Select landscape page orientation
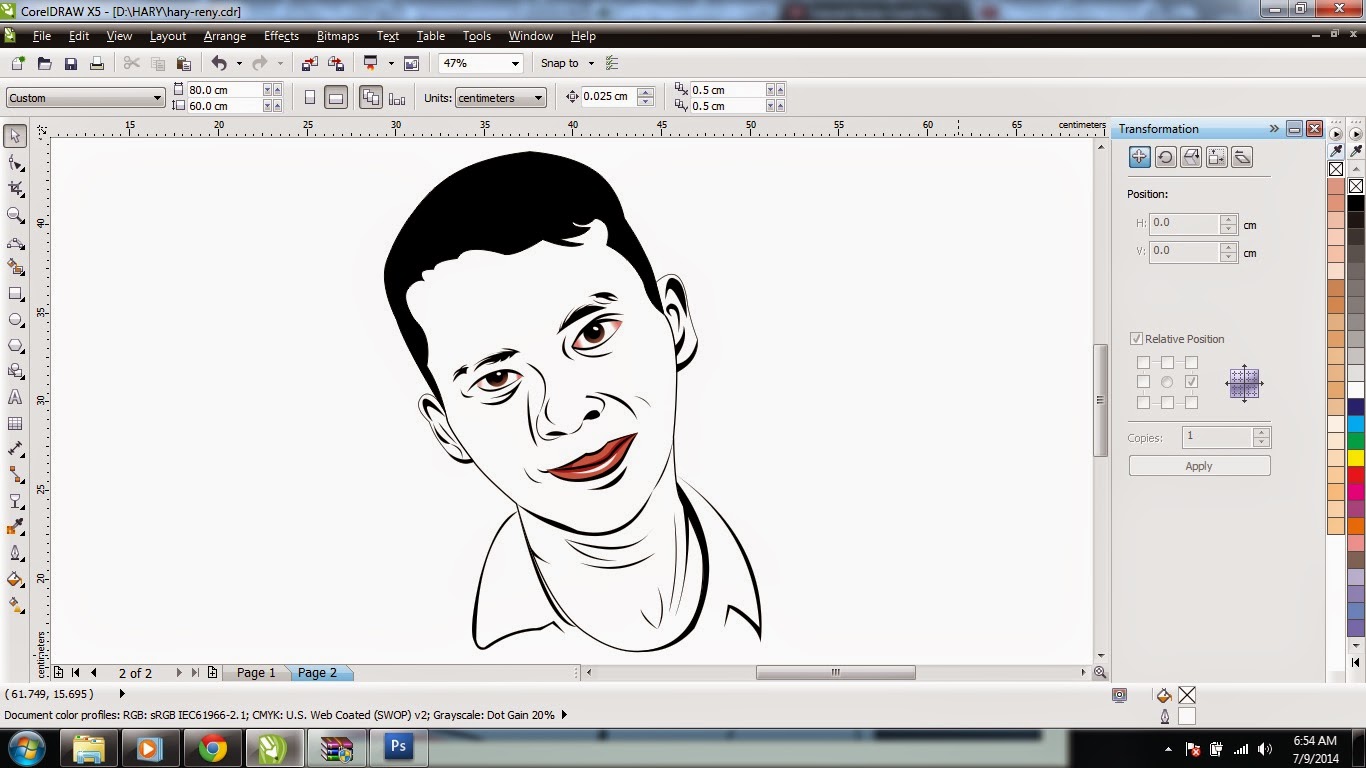 (336, 98)
